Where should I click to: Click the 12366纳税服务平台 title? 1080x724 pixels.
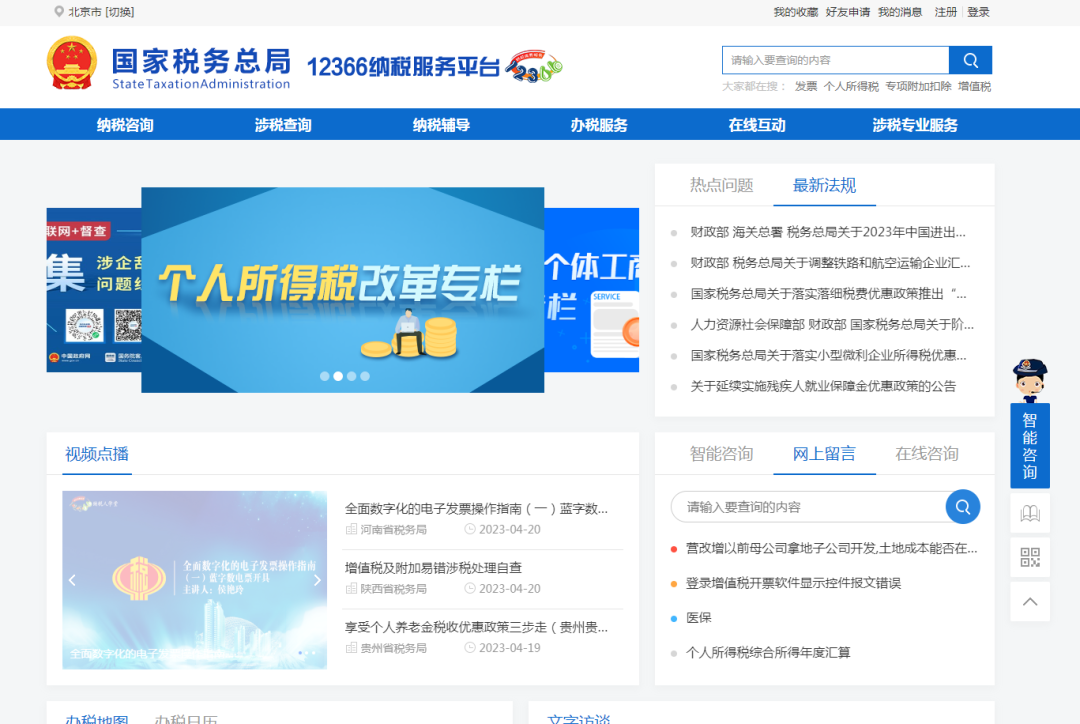coord(403,67)
